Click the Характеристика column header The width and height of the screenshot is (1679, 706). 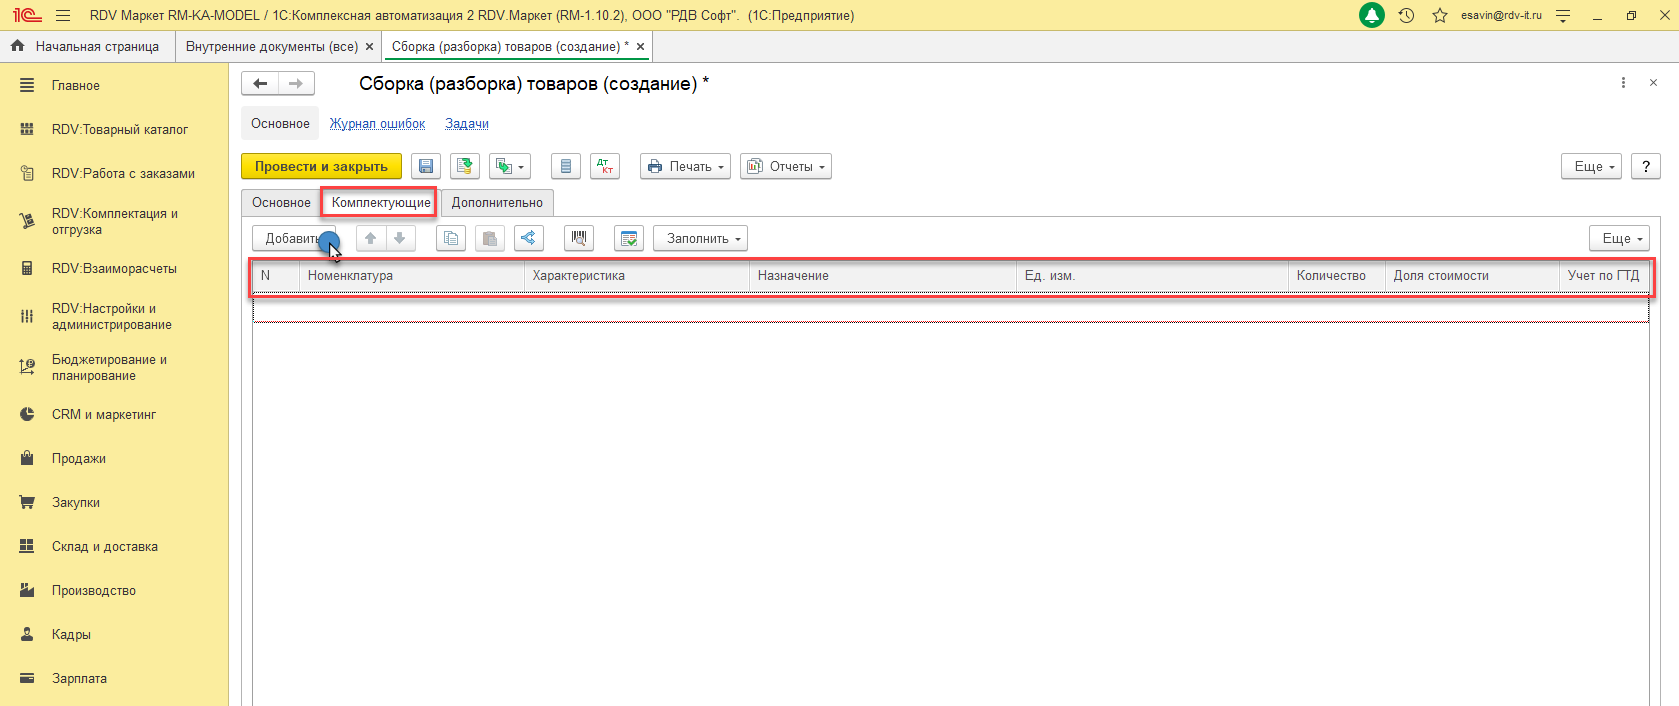click(636, 276)
